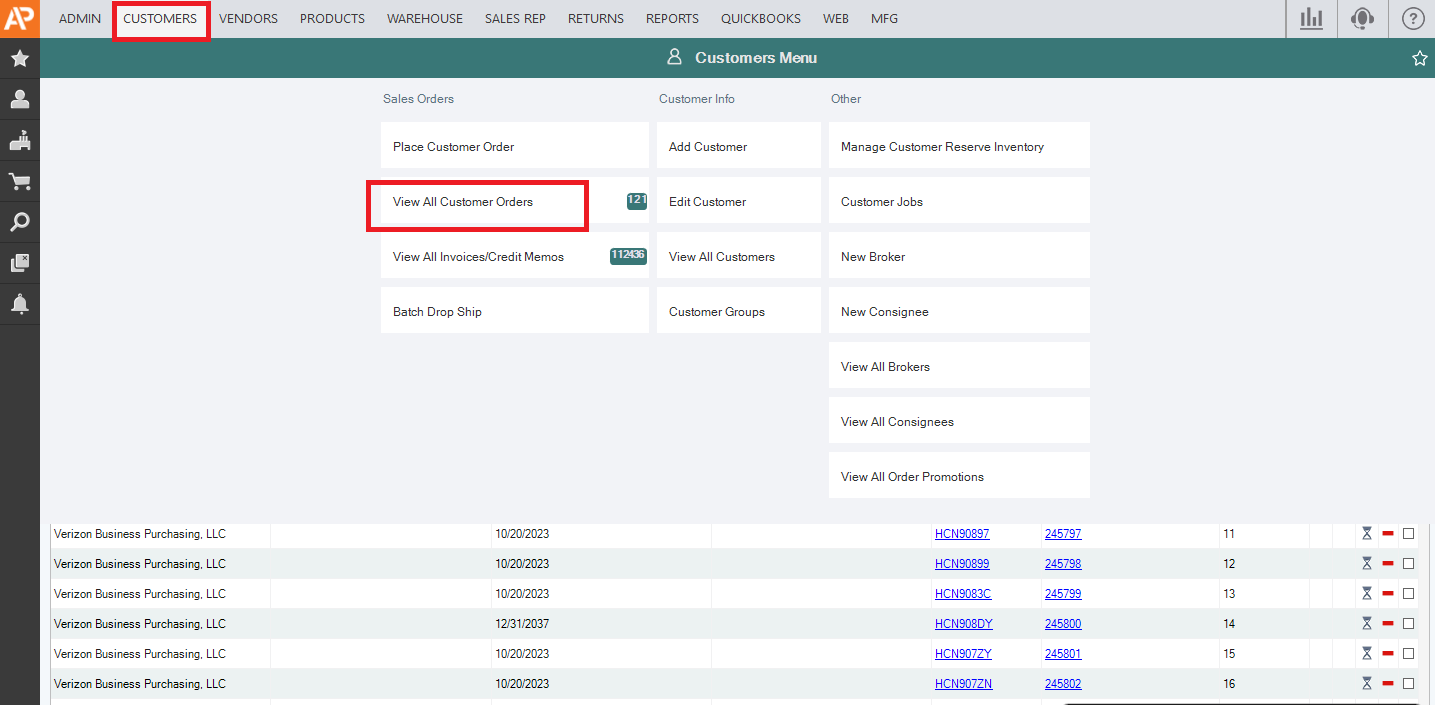Click View All Customer Orders

463,202
